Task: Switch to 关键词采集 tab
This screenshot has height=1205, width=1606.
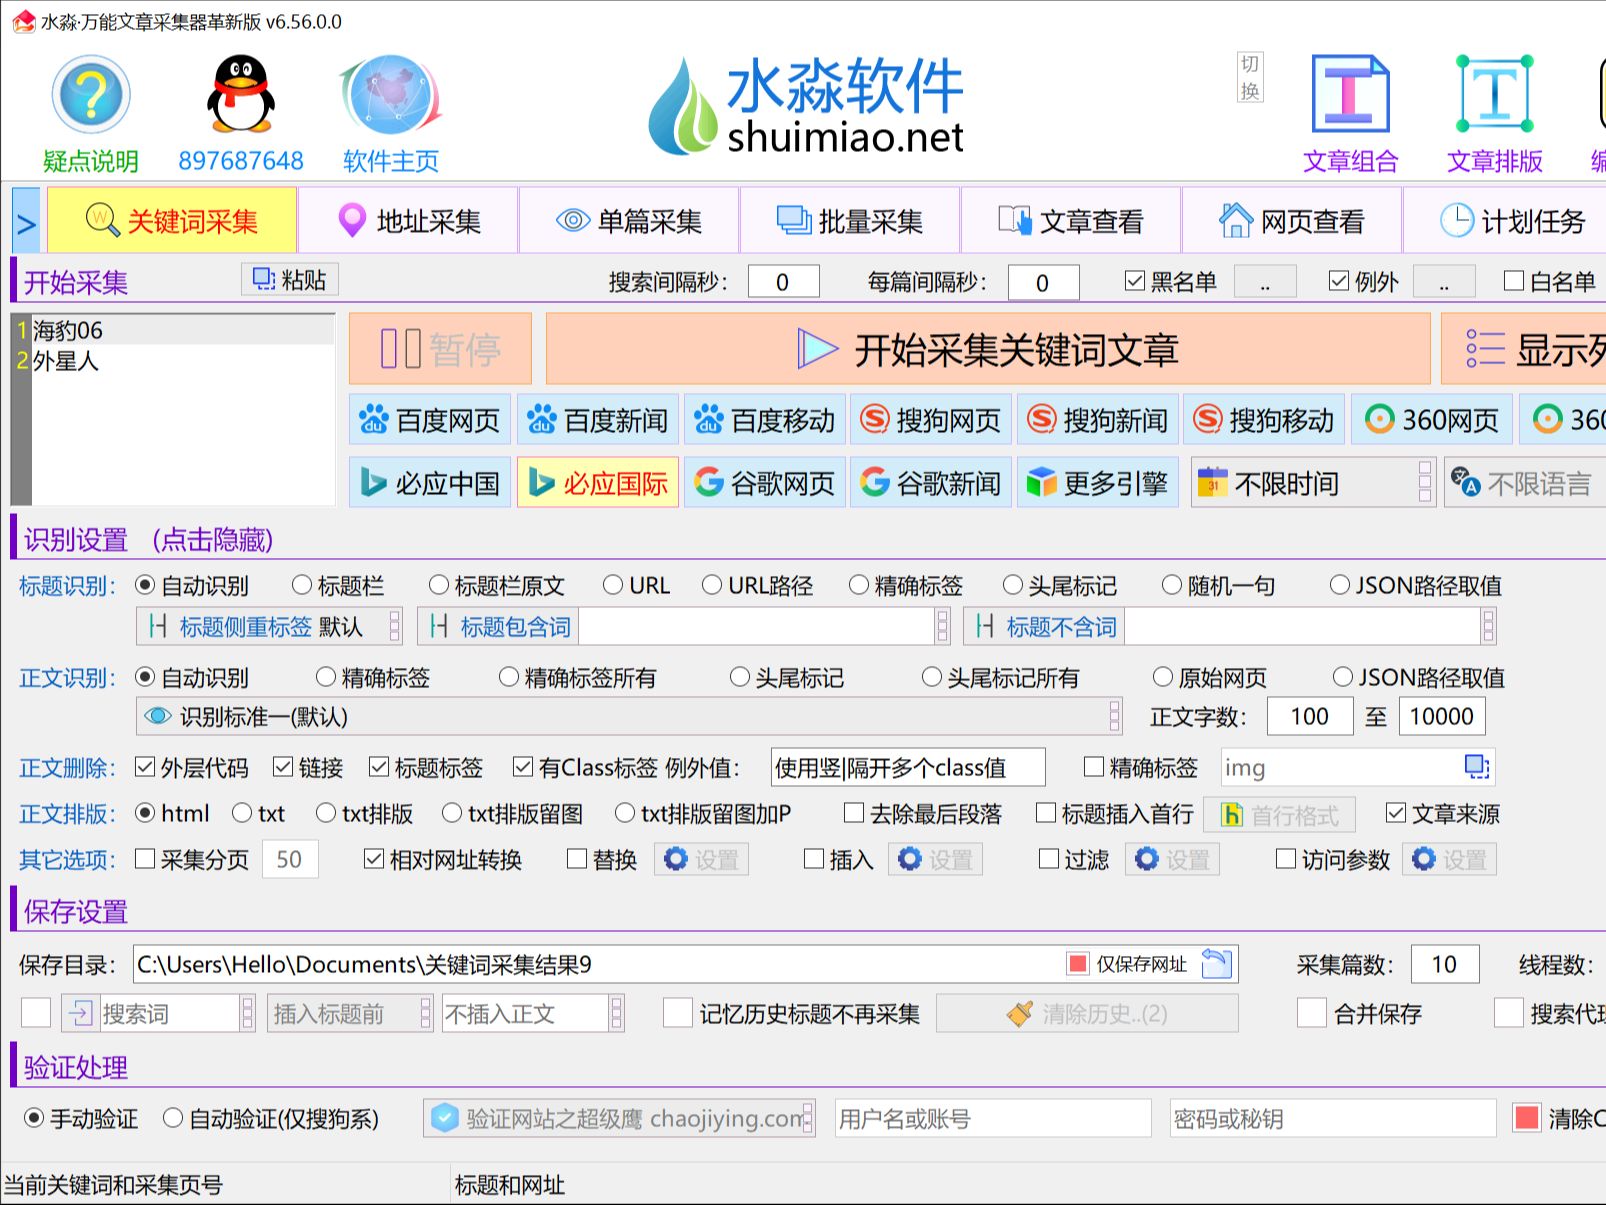Action: [x=172, y=221]
